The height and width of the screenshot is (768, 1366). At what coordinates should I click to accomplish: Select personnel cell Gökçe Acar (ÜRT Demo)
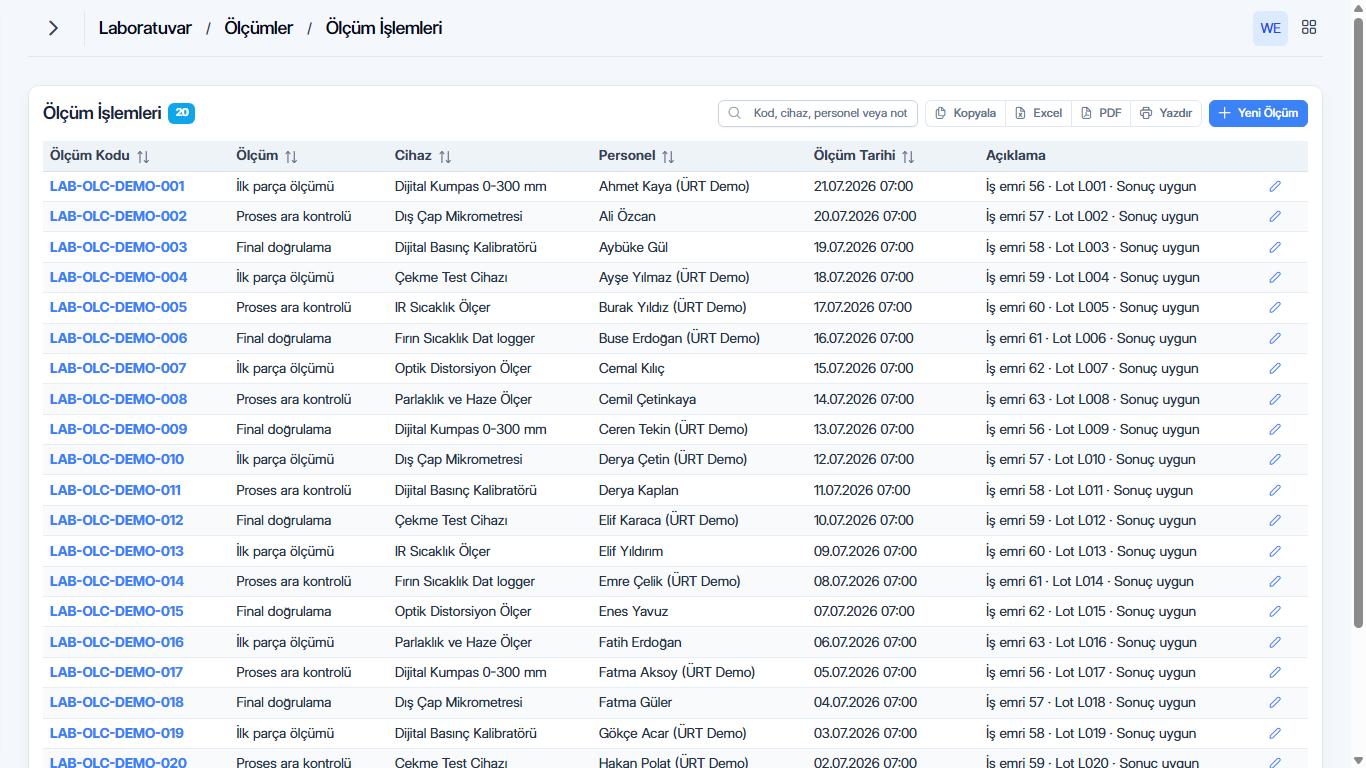[673, 733]
